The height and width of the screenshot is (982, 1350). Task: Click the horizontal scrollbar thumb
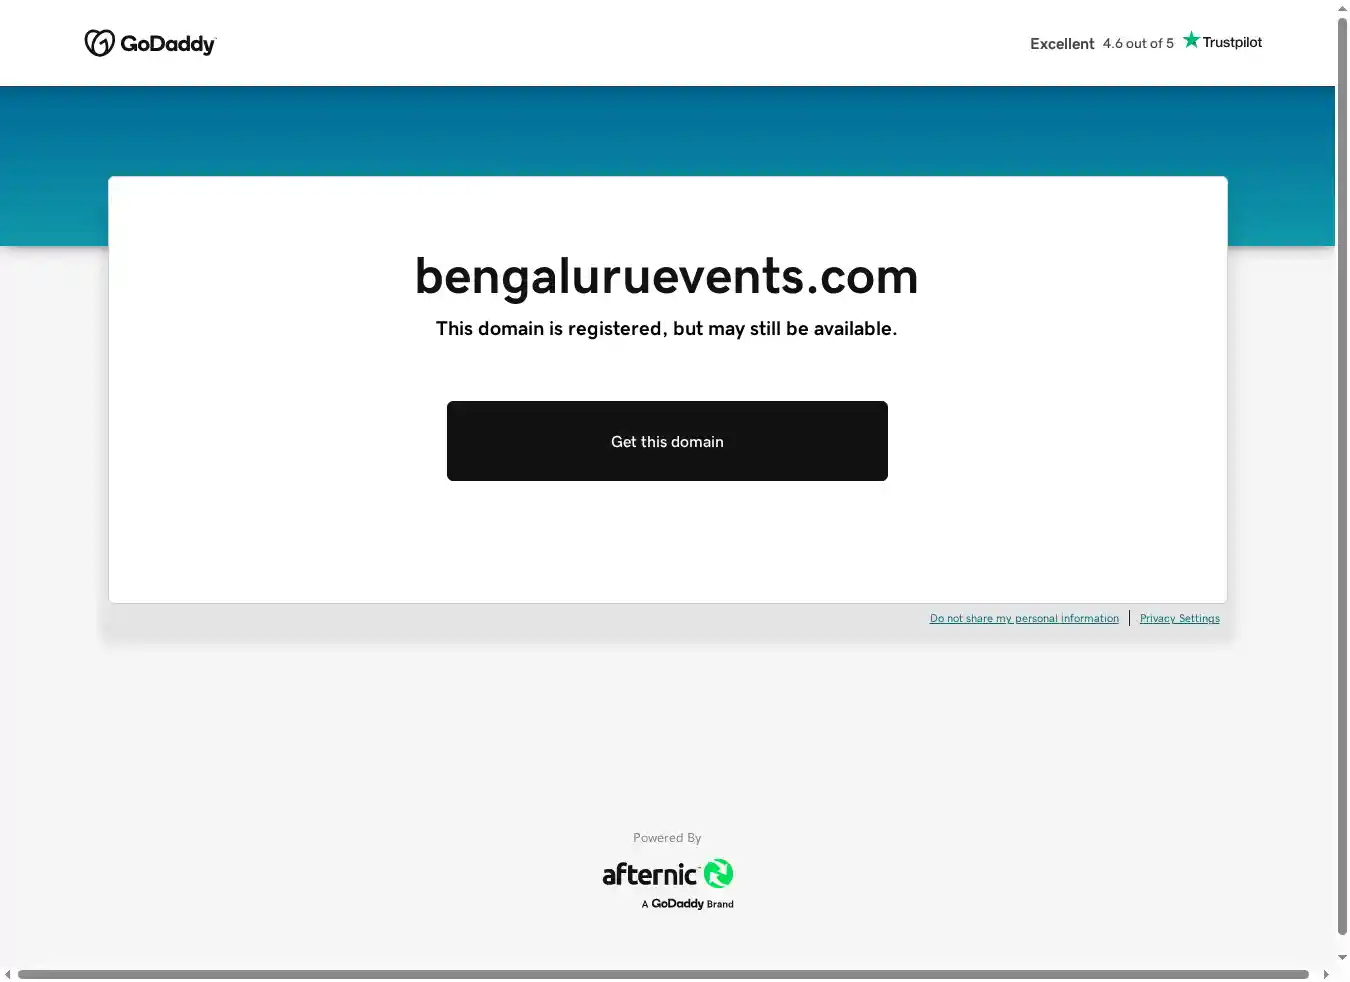(663, 974)
